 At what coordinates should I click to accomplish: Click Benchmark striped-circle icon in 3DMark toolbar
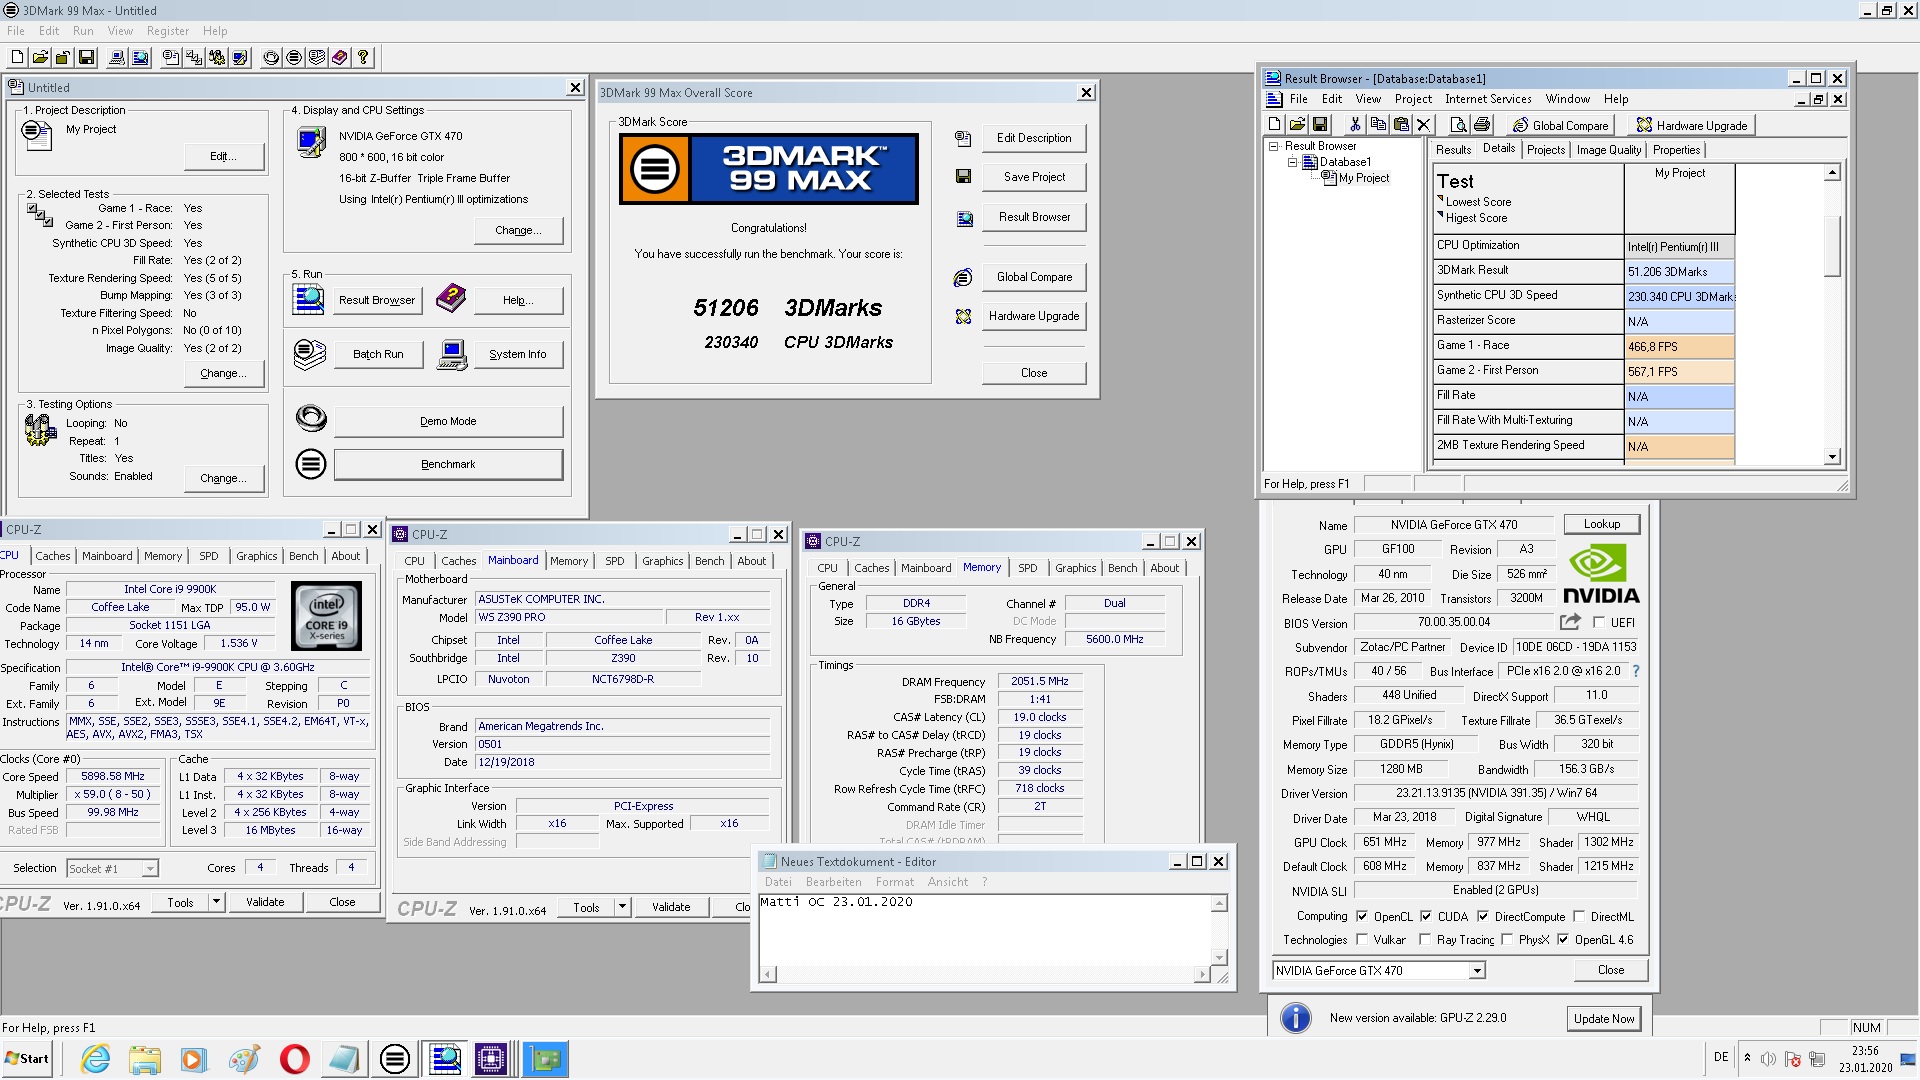pos(294,58)
